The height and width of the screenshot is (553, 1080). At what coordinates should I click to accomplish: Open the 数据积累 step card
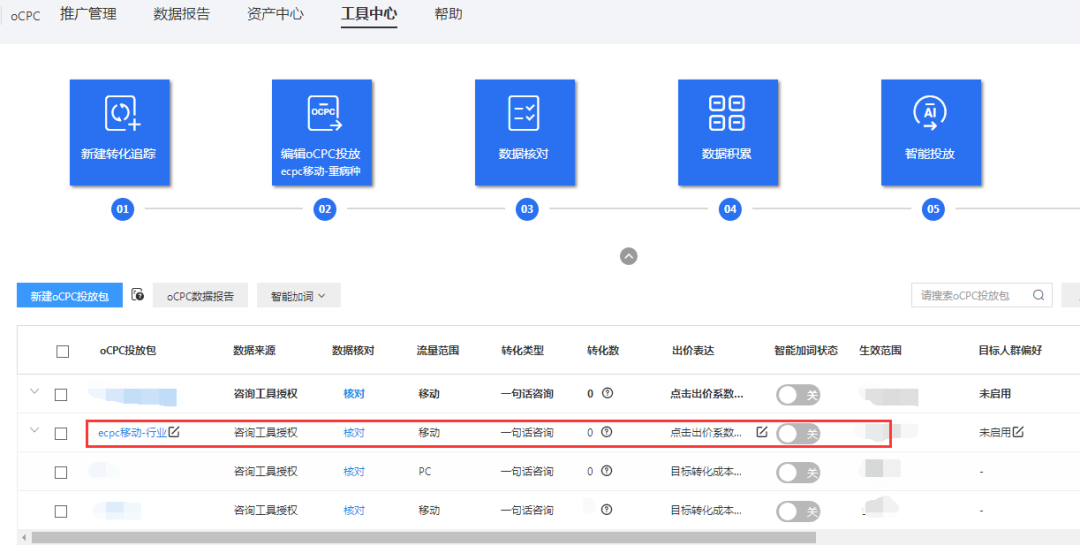tap(728, 132)
